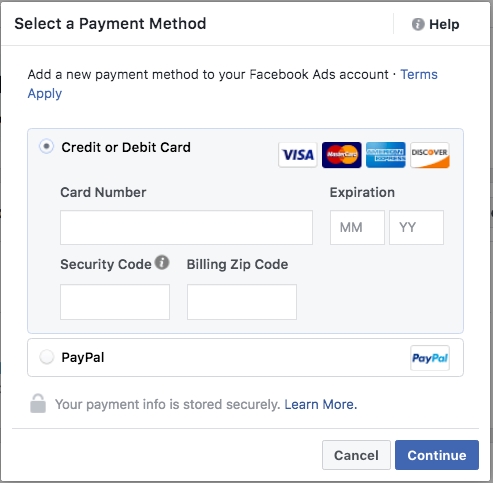Screen dimensions: 493x483
Task: Select the Credit or Debit Card radio button
Action: [46, 146]
